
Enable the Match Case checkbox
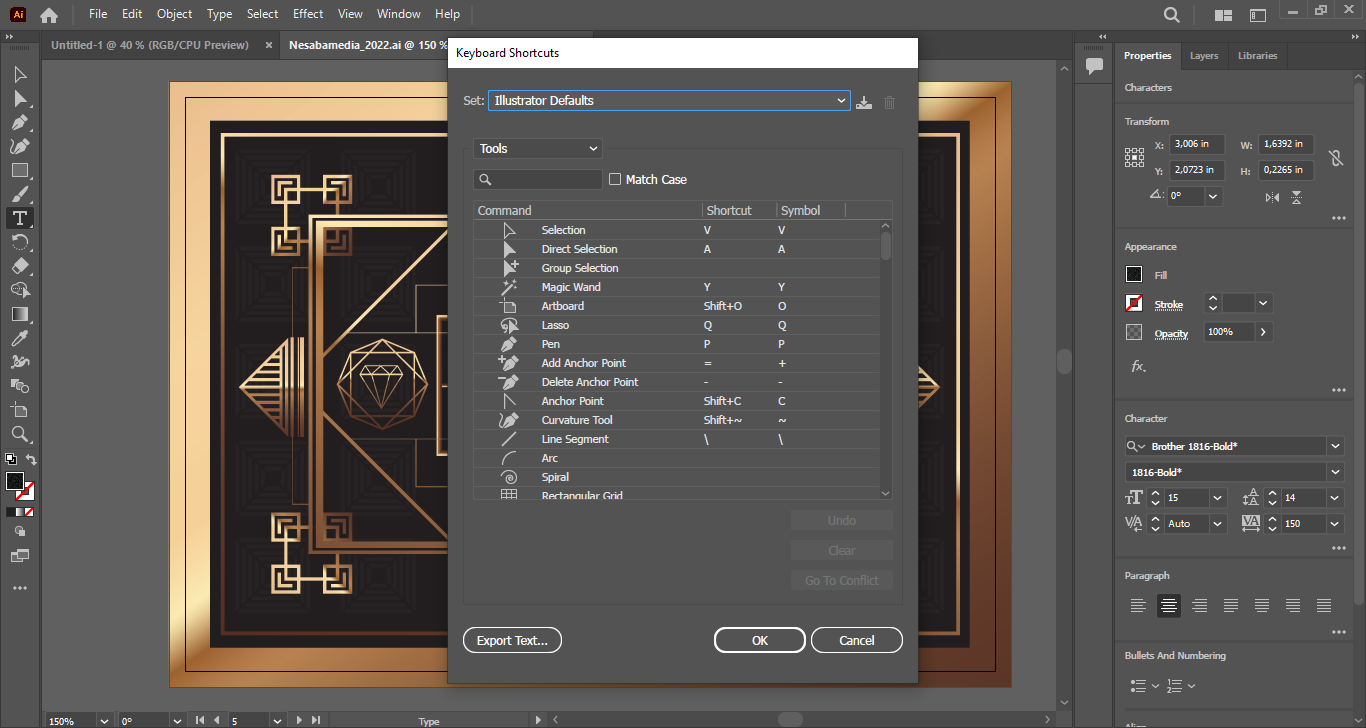point(615,179)
